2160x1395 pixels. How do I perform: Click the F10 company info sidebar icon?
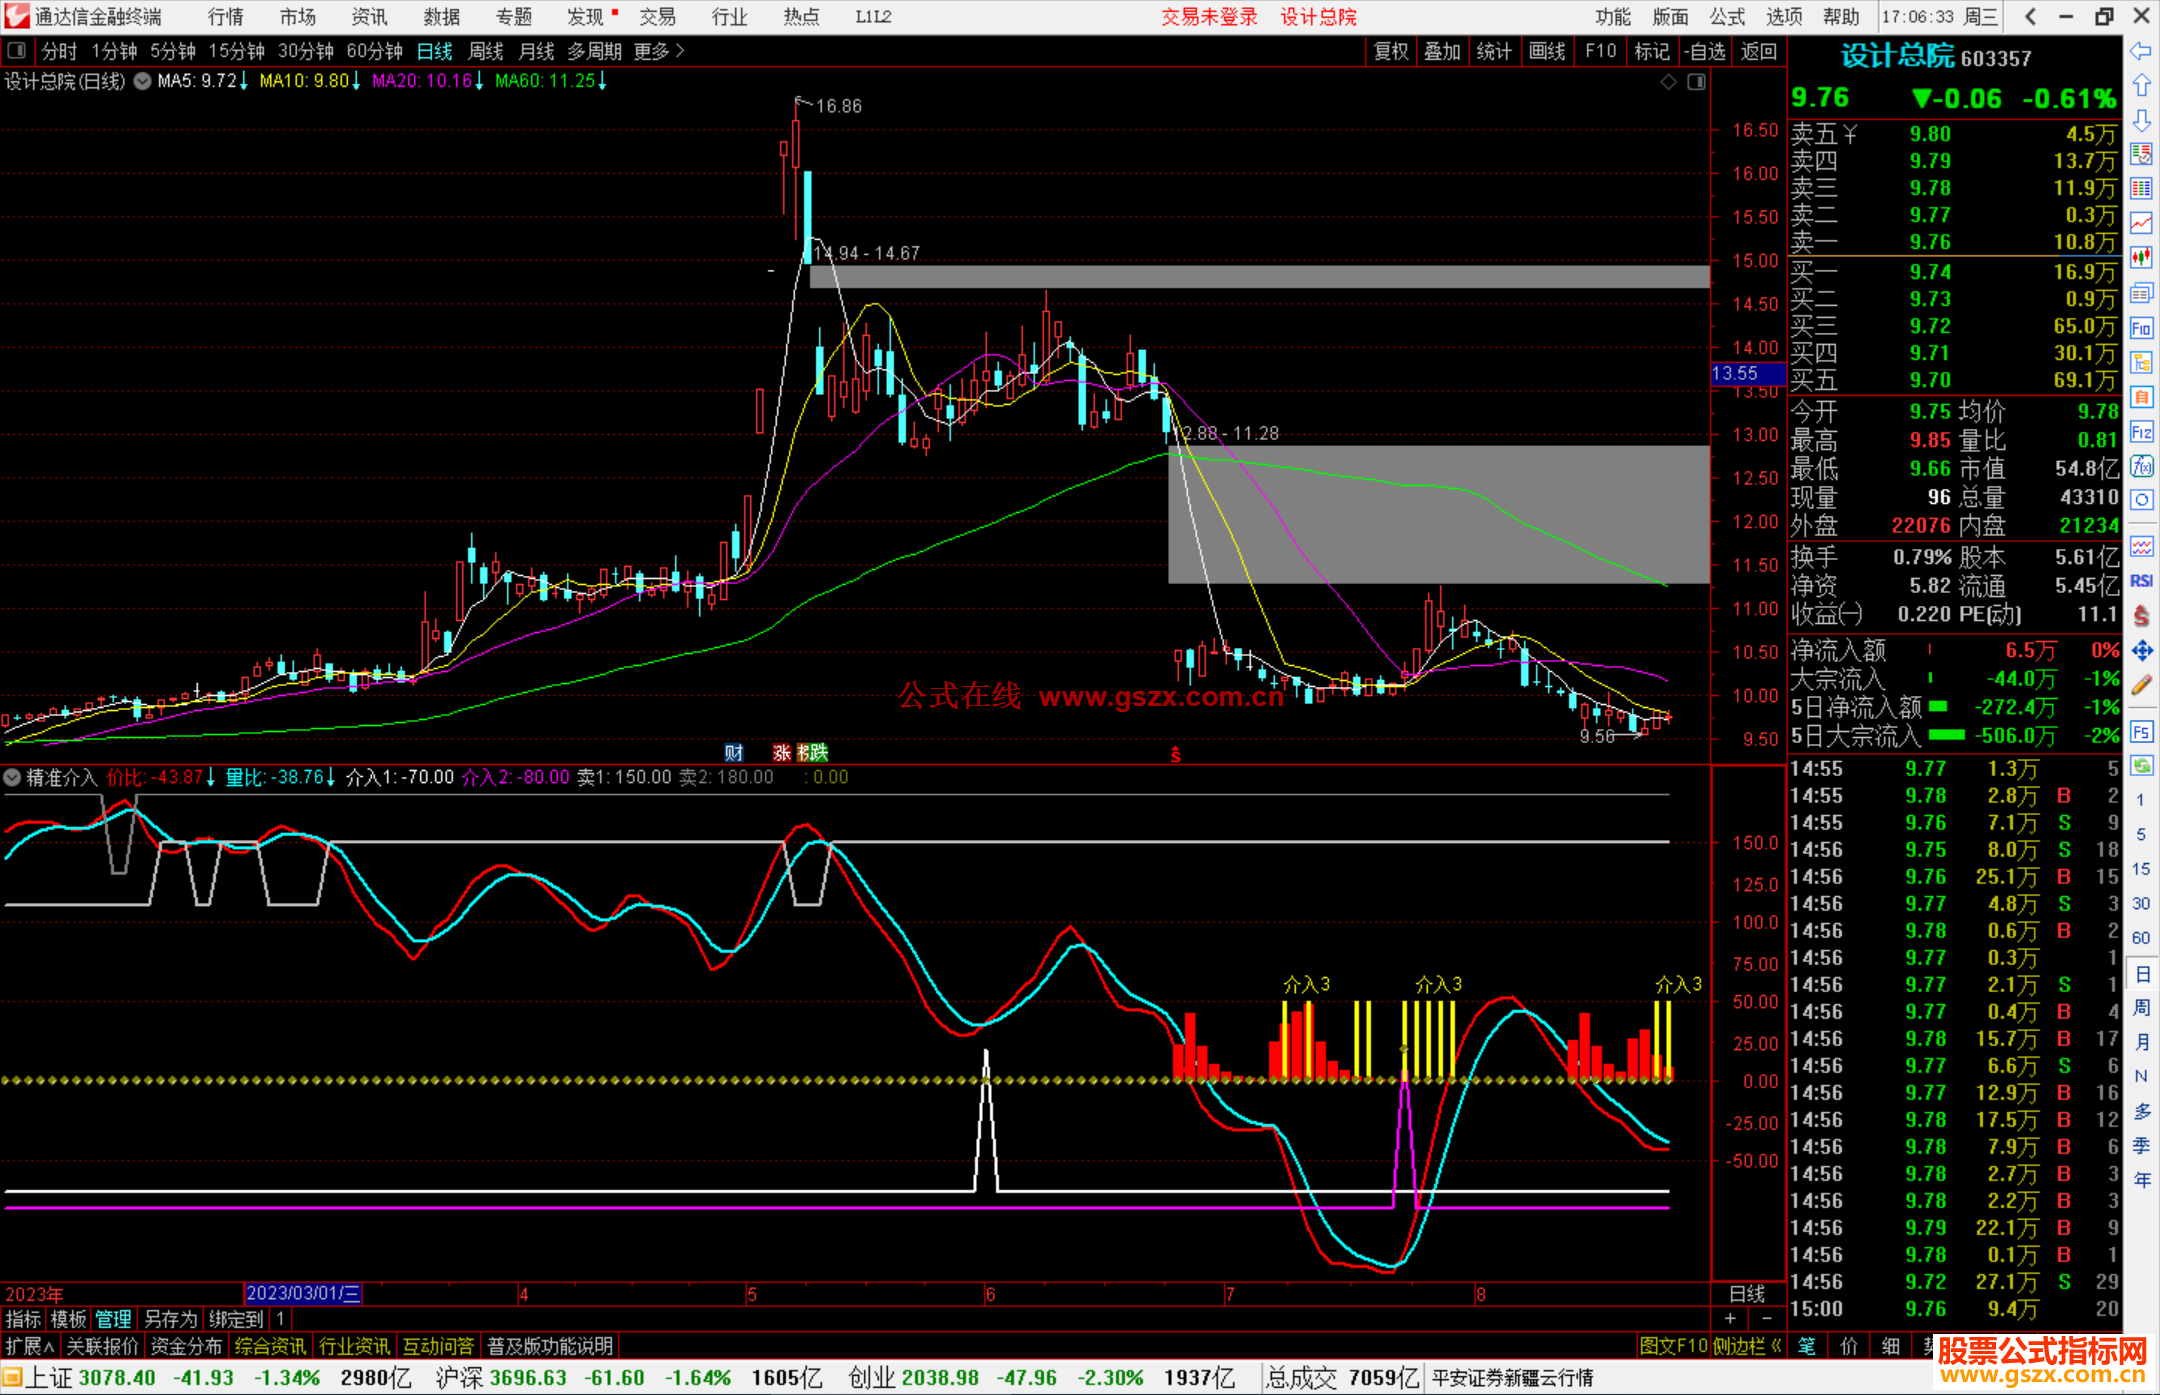2141,328
